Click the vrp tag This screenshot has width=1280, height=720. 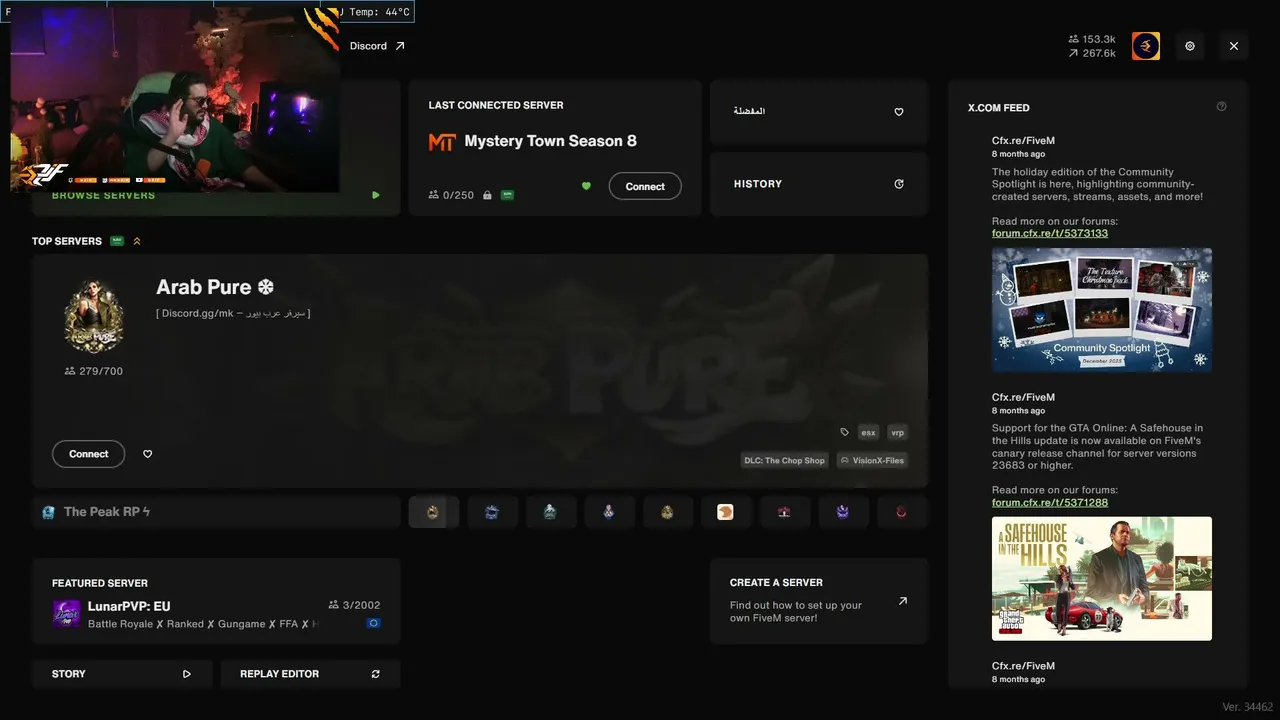pyautogui.click(x=897, y=432)
